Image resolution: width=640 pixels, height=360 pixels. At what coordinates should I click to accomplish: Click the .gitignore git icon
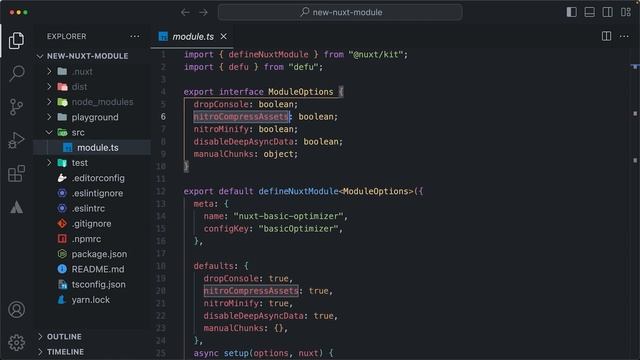click(x=62, y=224)
